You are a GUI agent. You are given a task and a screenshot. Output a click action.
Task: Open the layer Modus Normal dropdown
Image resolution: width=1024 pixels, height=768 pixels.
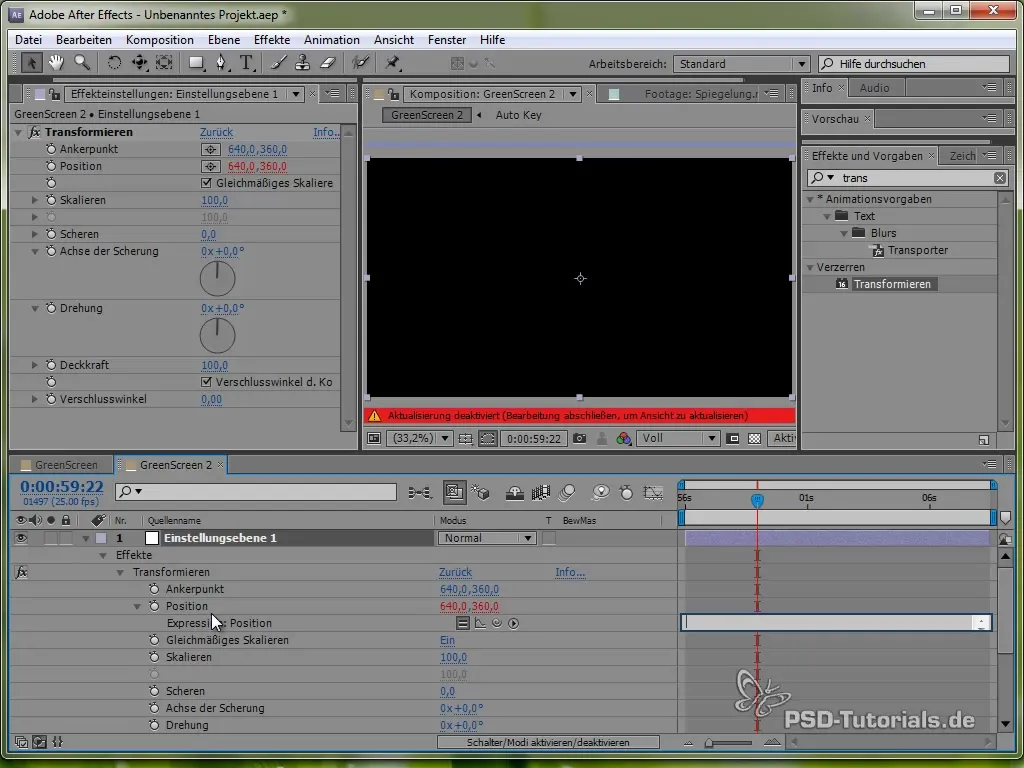(487, 538)
